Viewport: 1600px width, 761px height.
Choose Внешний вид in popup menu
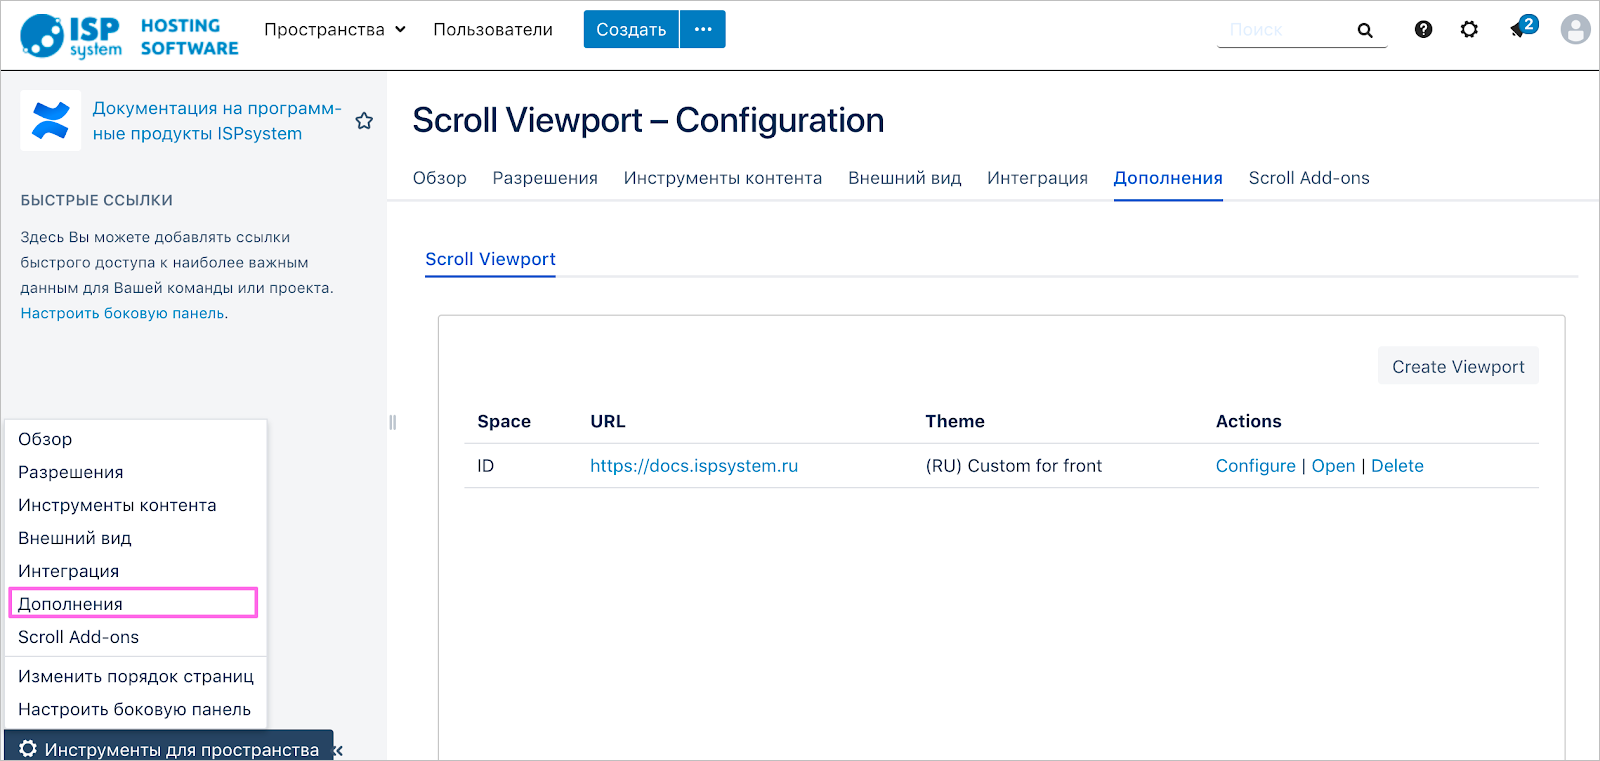tap(136, 538)
